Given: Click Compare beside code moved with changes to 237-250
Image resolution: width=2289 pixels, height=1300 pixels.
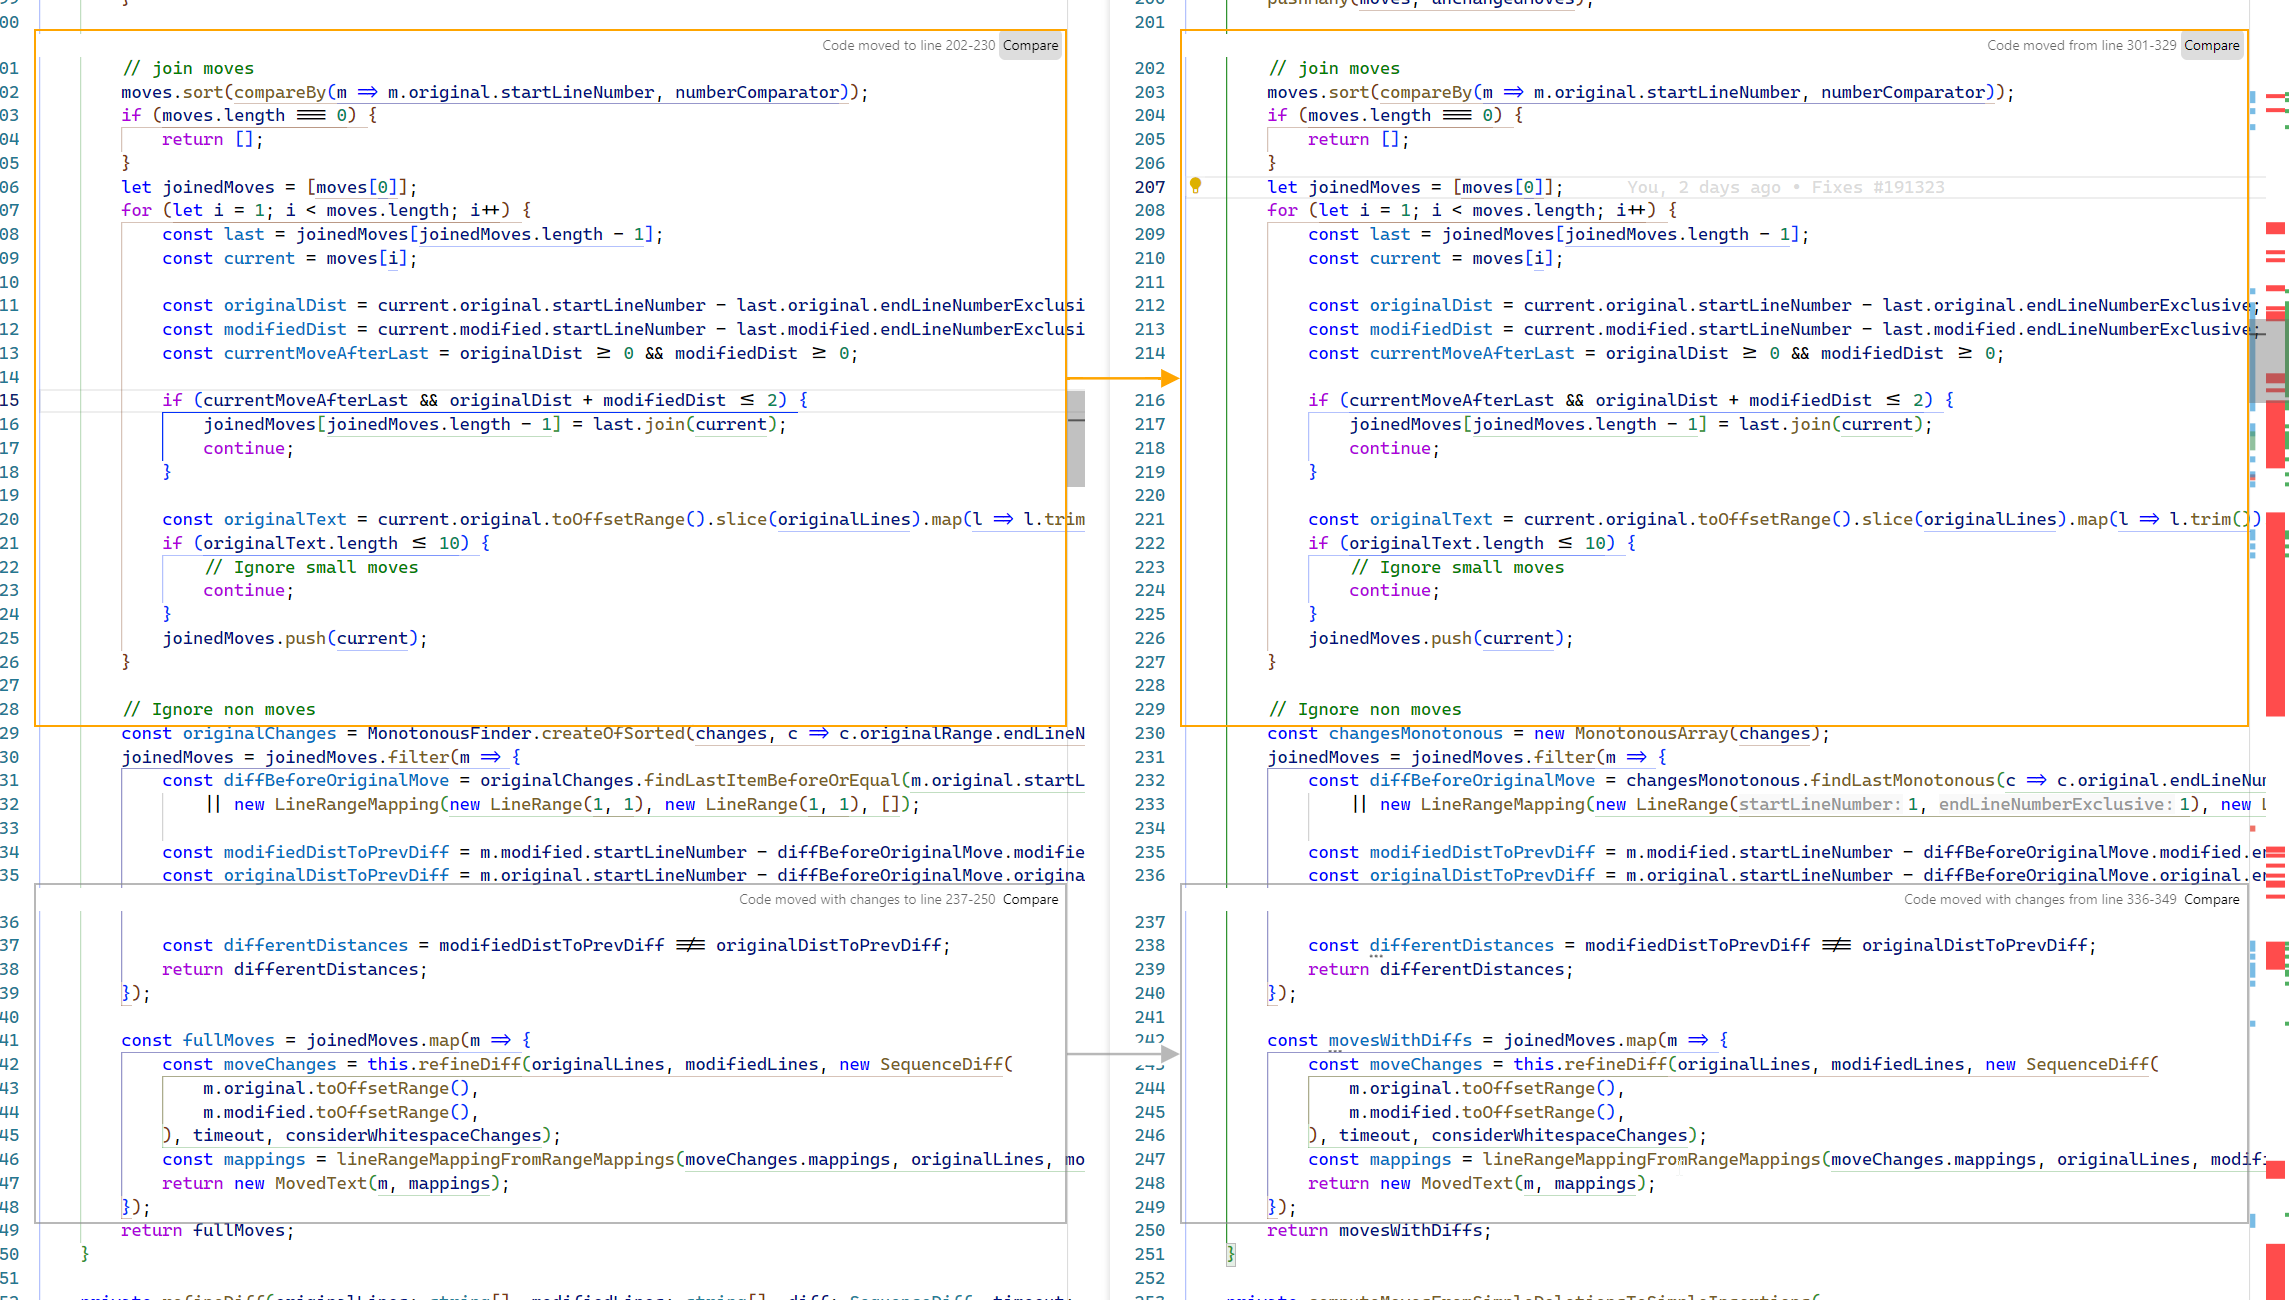Looking at the screenshot, I should point(1030,899).
